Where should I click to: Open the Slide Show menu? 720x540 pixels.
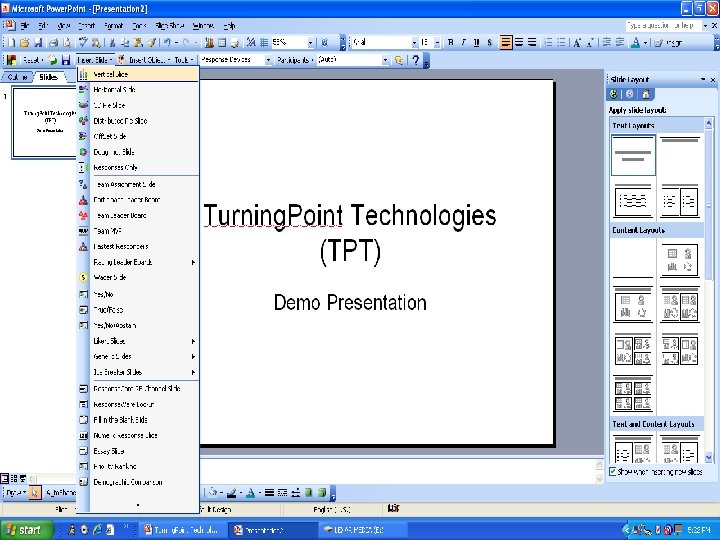[169, 26]
